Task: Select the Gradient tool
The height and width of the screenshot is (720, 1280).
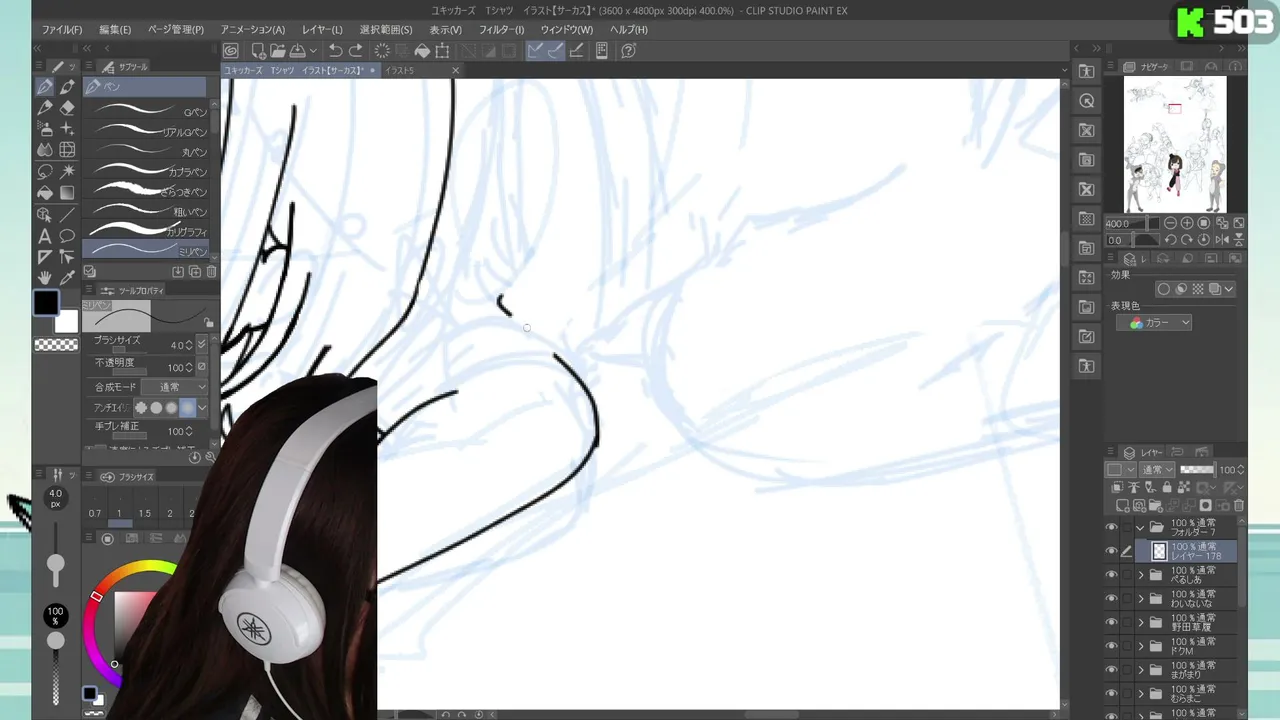Action: [x=67, y=192]
